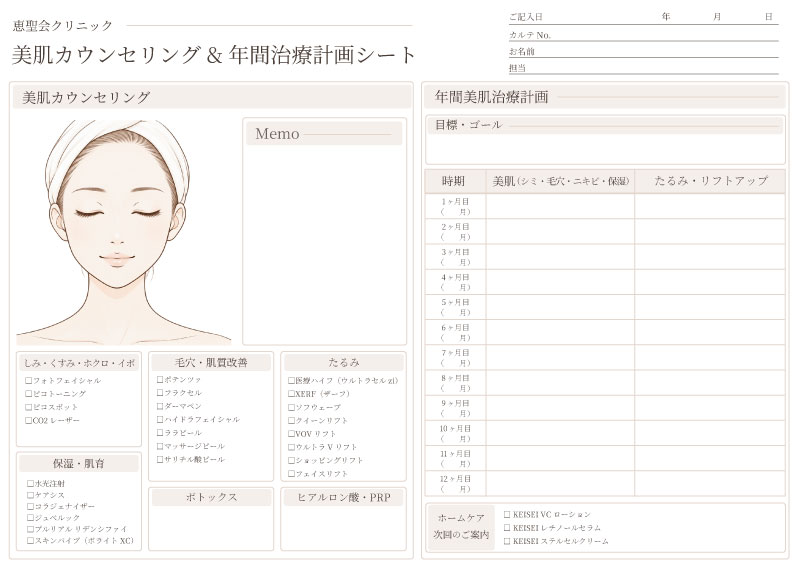800x565 pixels.
Task: Check the フォトフェイシャル checkbox
Action: click(x=29, y=381)
